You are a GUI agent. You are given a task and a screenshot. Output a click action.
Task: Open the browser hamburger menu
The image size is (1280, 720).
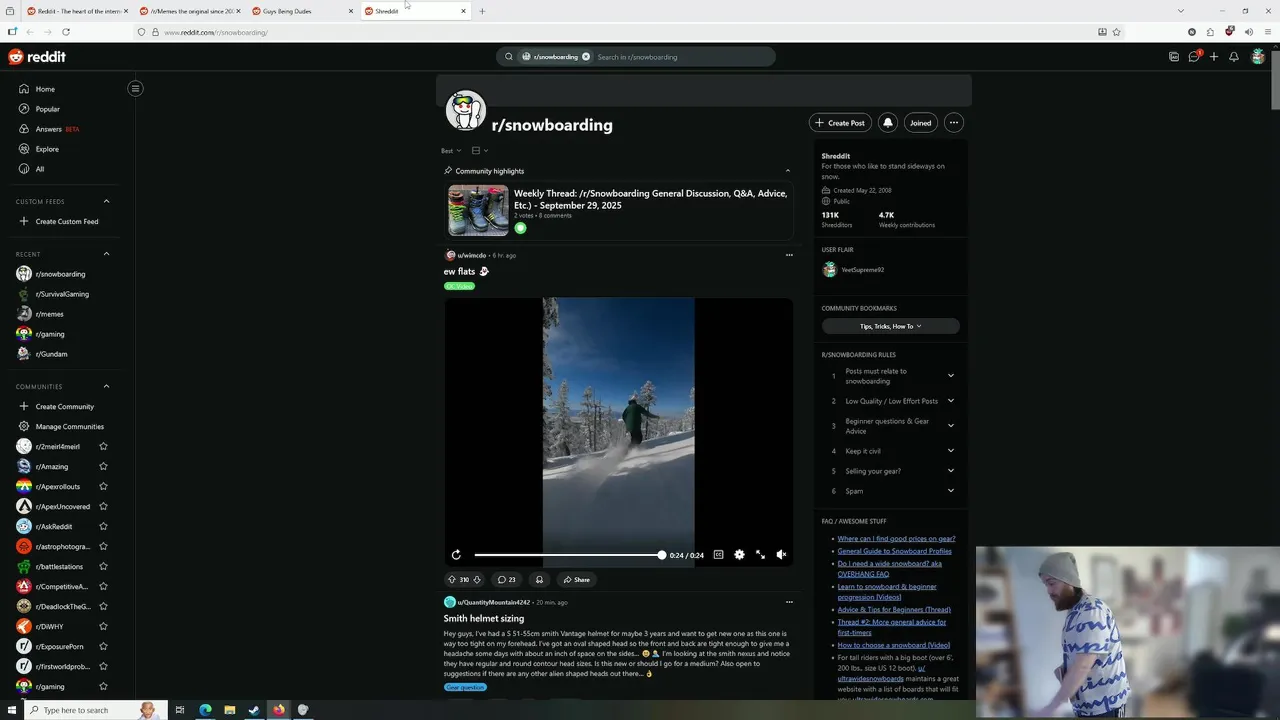1267,32
